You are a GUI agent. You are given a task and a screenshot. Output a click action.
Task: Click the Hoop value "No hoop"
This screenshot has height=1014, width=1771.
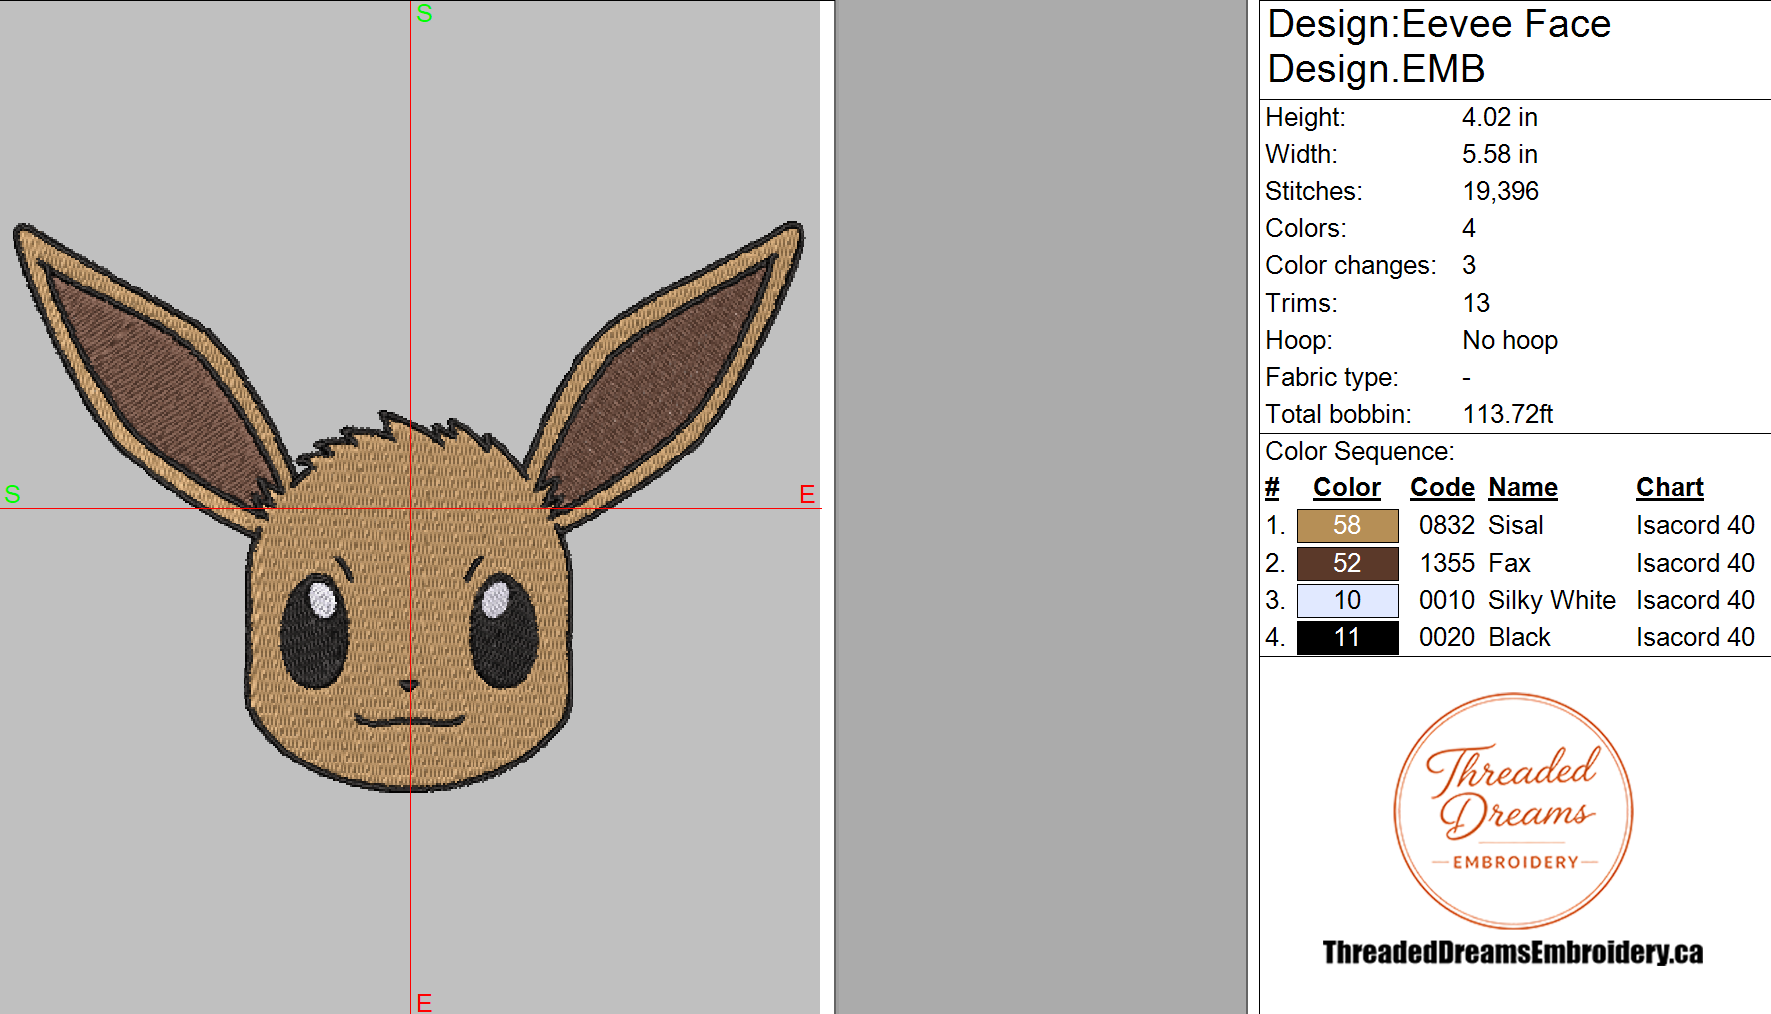point(1510,340)
